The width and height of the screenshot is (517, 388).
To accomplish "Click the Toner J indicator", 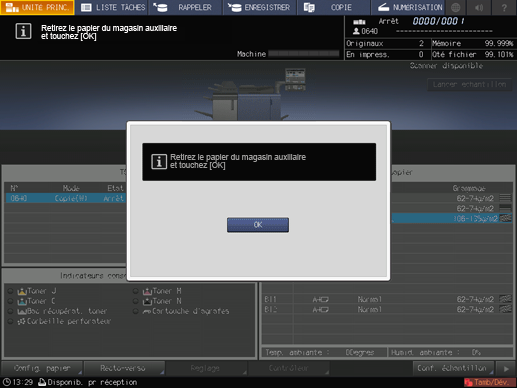I will 37,291.
